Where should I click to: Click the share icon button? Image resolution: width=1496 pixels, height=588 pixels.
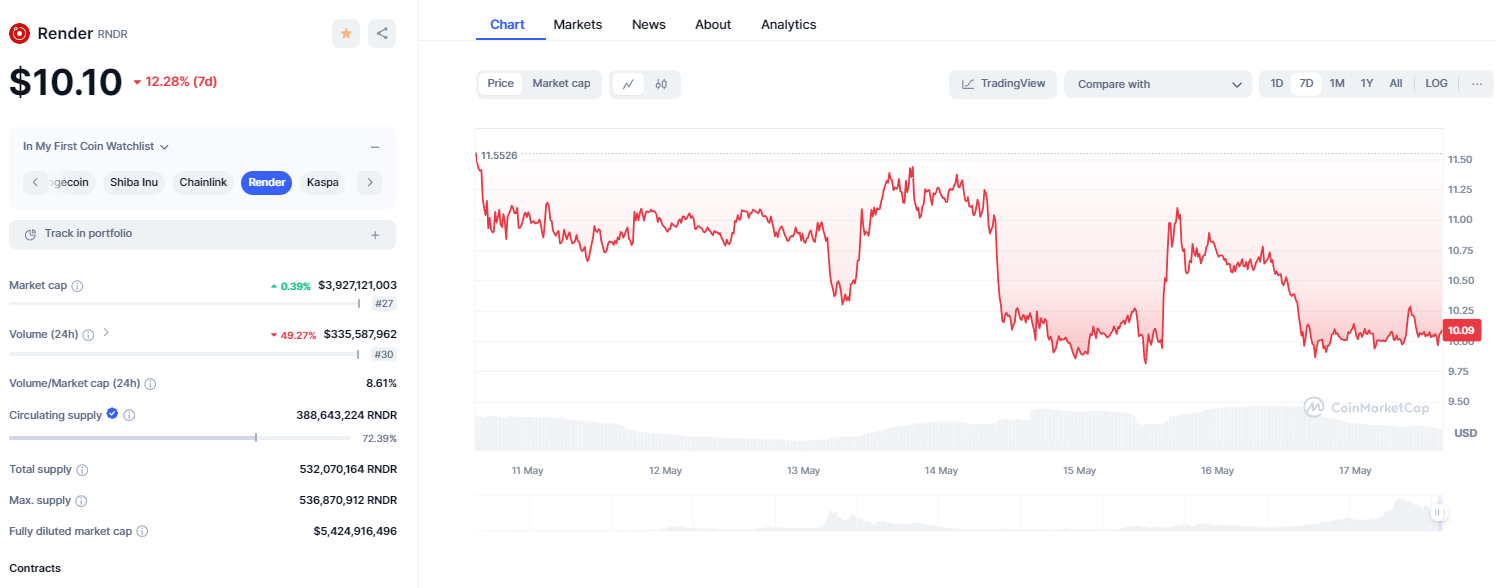tap(382, 34)
